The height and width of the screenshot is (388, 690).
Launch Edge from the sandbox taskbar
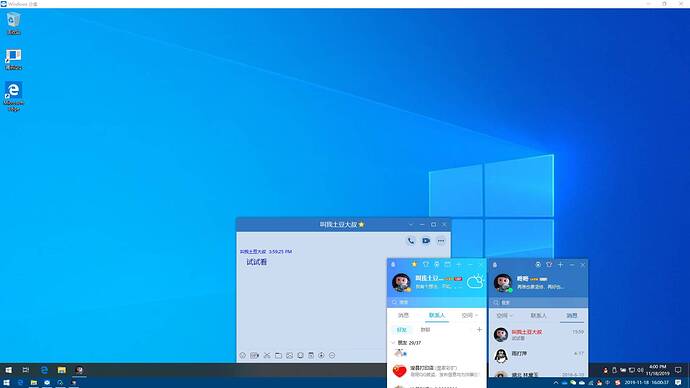44,370
